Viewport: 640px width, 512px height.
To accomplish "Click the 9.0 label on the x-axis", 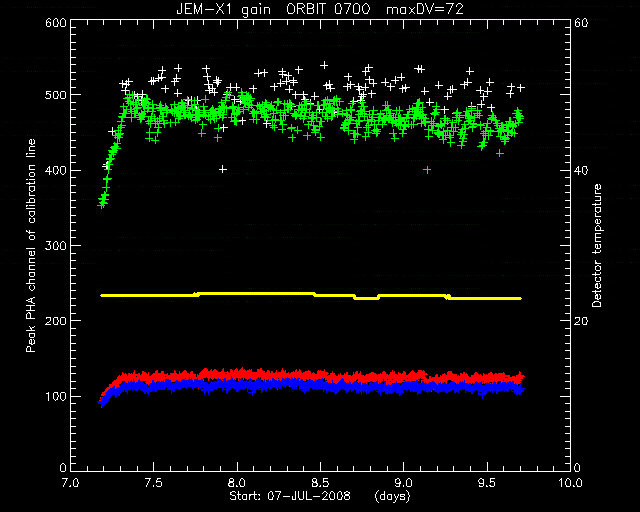I will tap(403, 483).
